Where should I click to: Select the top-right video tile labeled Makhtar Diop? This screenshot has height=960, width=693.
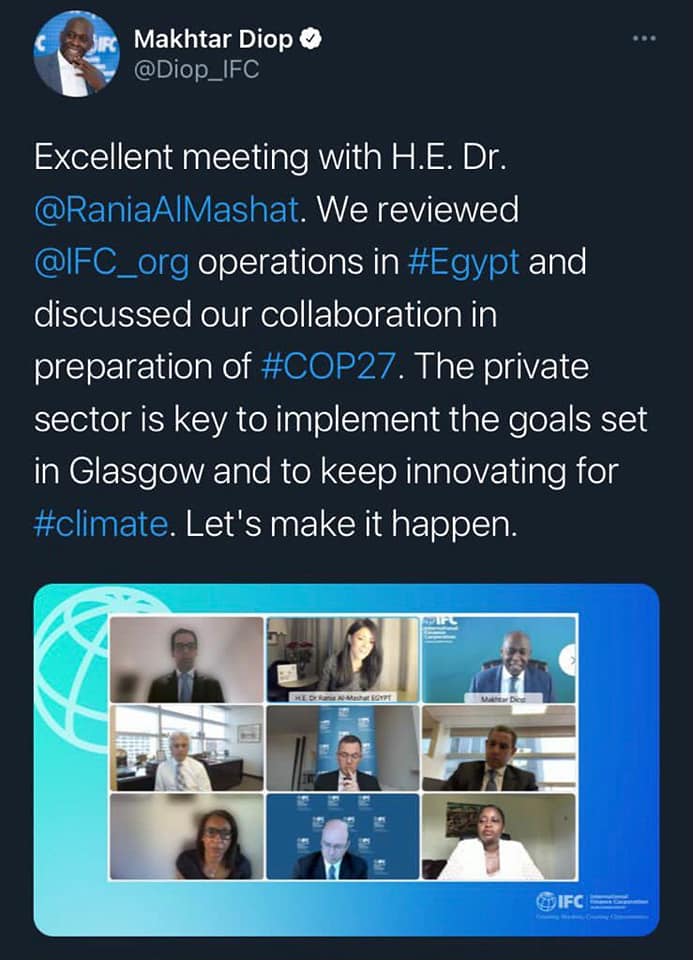(498, 657)
